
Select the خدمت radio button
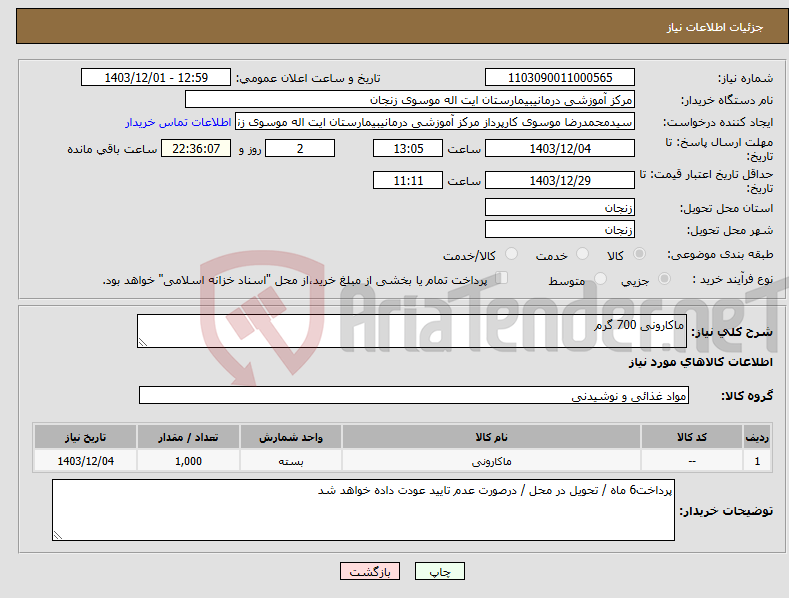click(582, 254)
